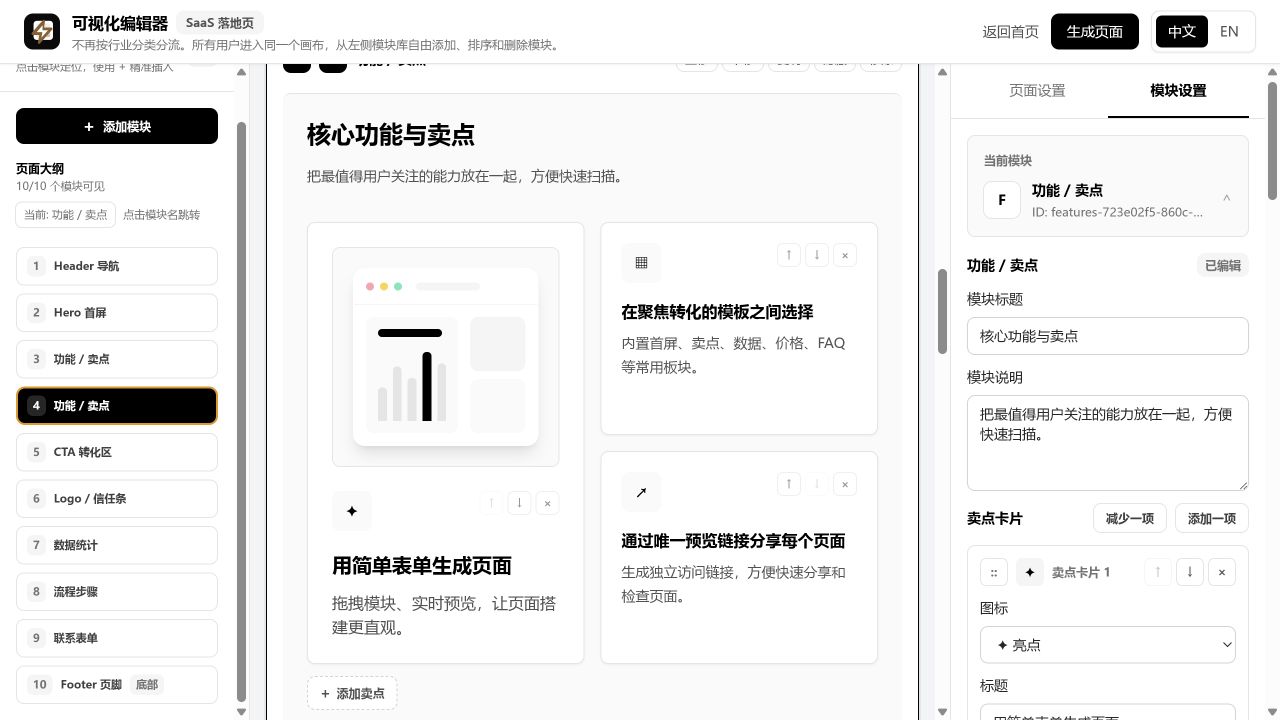This screenshot has width=1280, height=720.
Task: Delete the 在聚焦转化的模板之间选择 card
Action: [x=845, y=255]
